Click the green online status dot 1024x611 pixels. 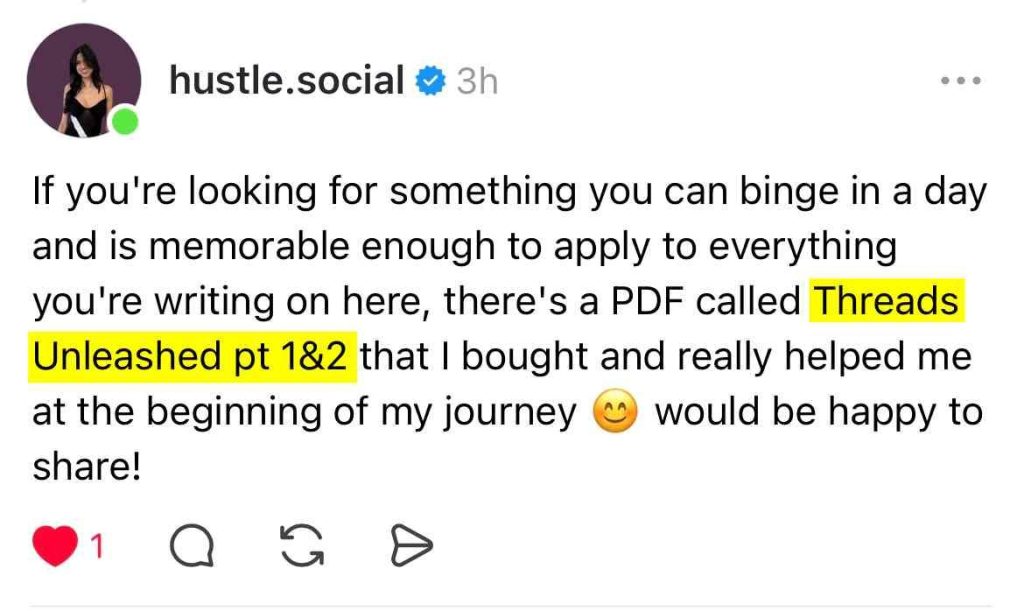[125, 124]
